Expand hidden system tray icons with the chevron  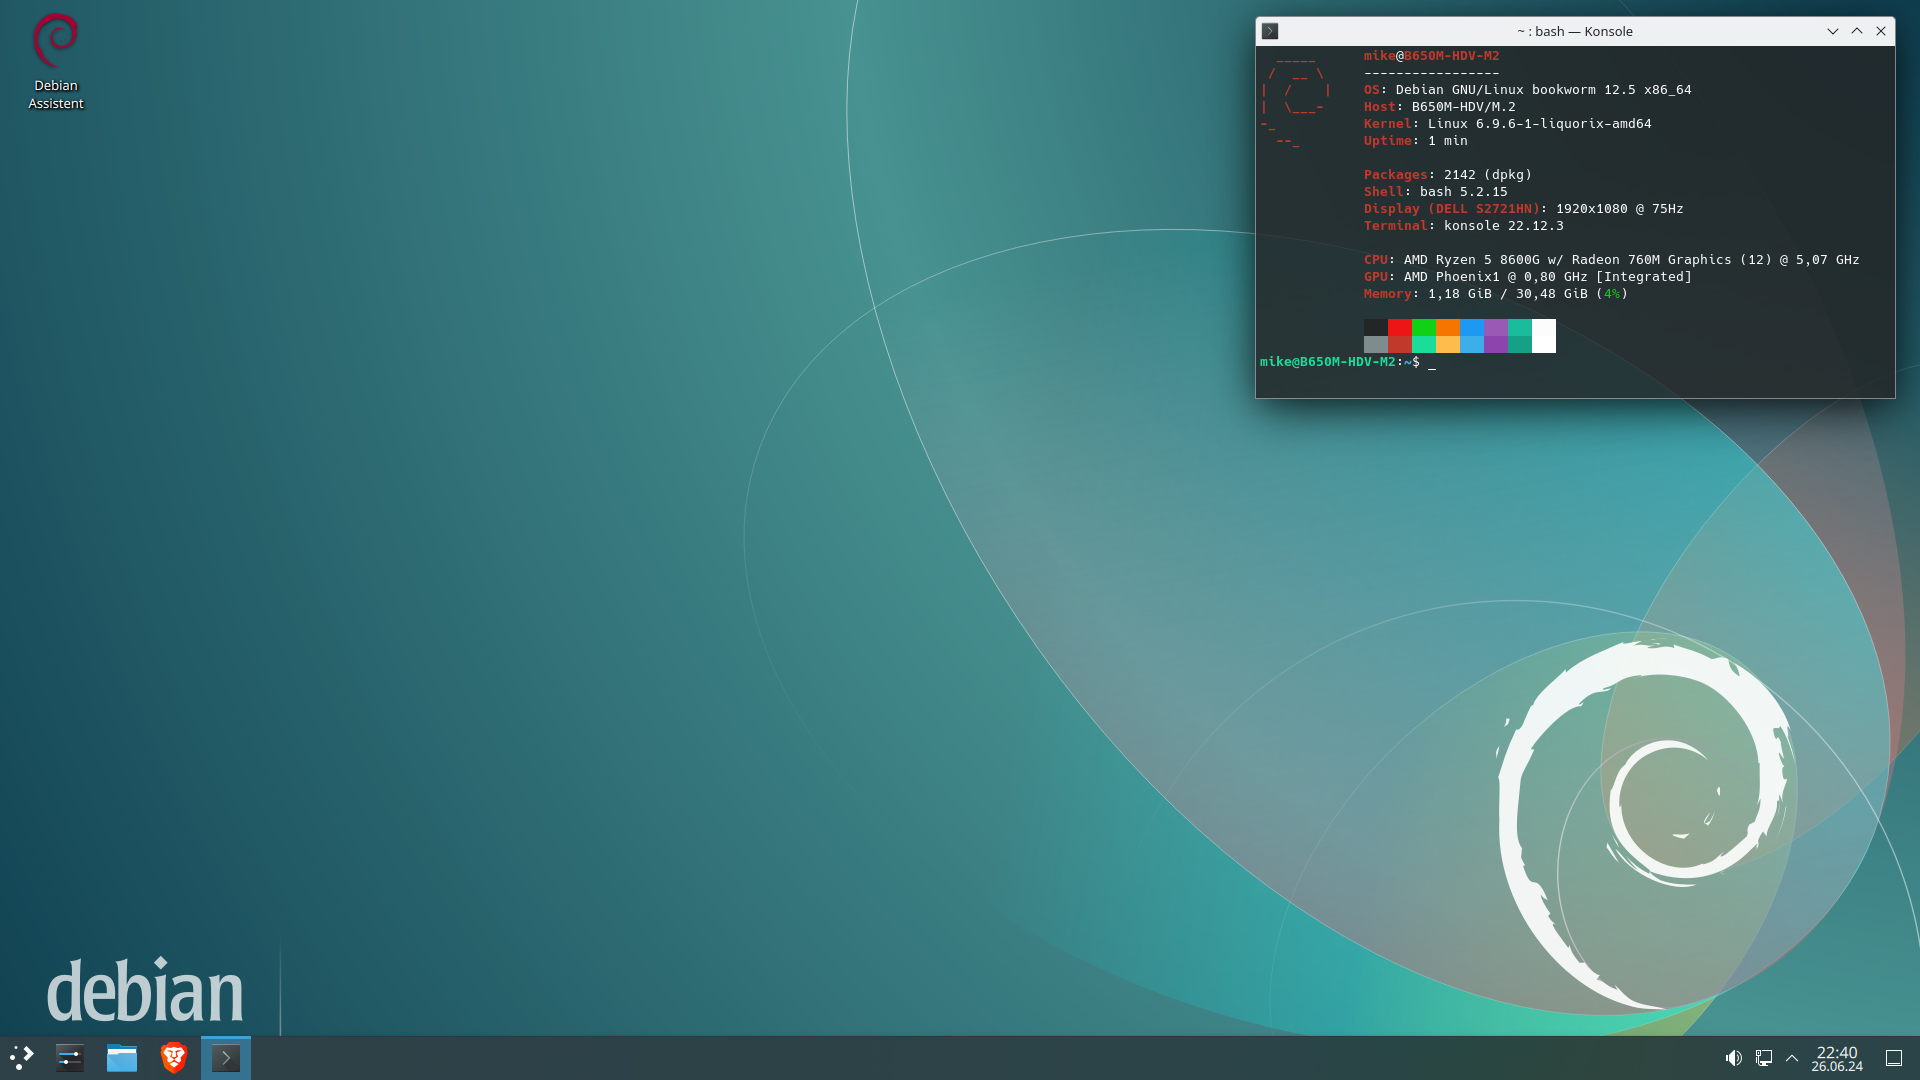pyautogui.click(x=1791, y=1057)
